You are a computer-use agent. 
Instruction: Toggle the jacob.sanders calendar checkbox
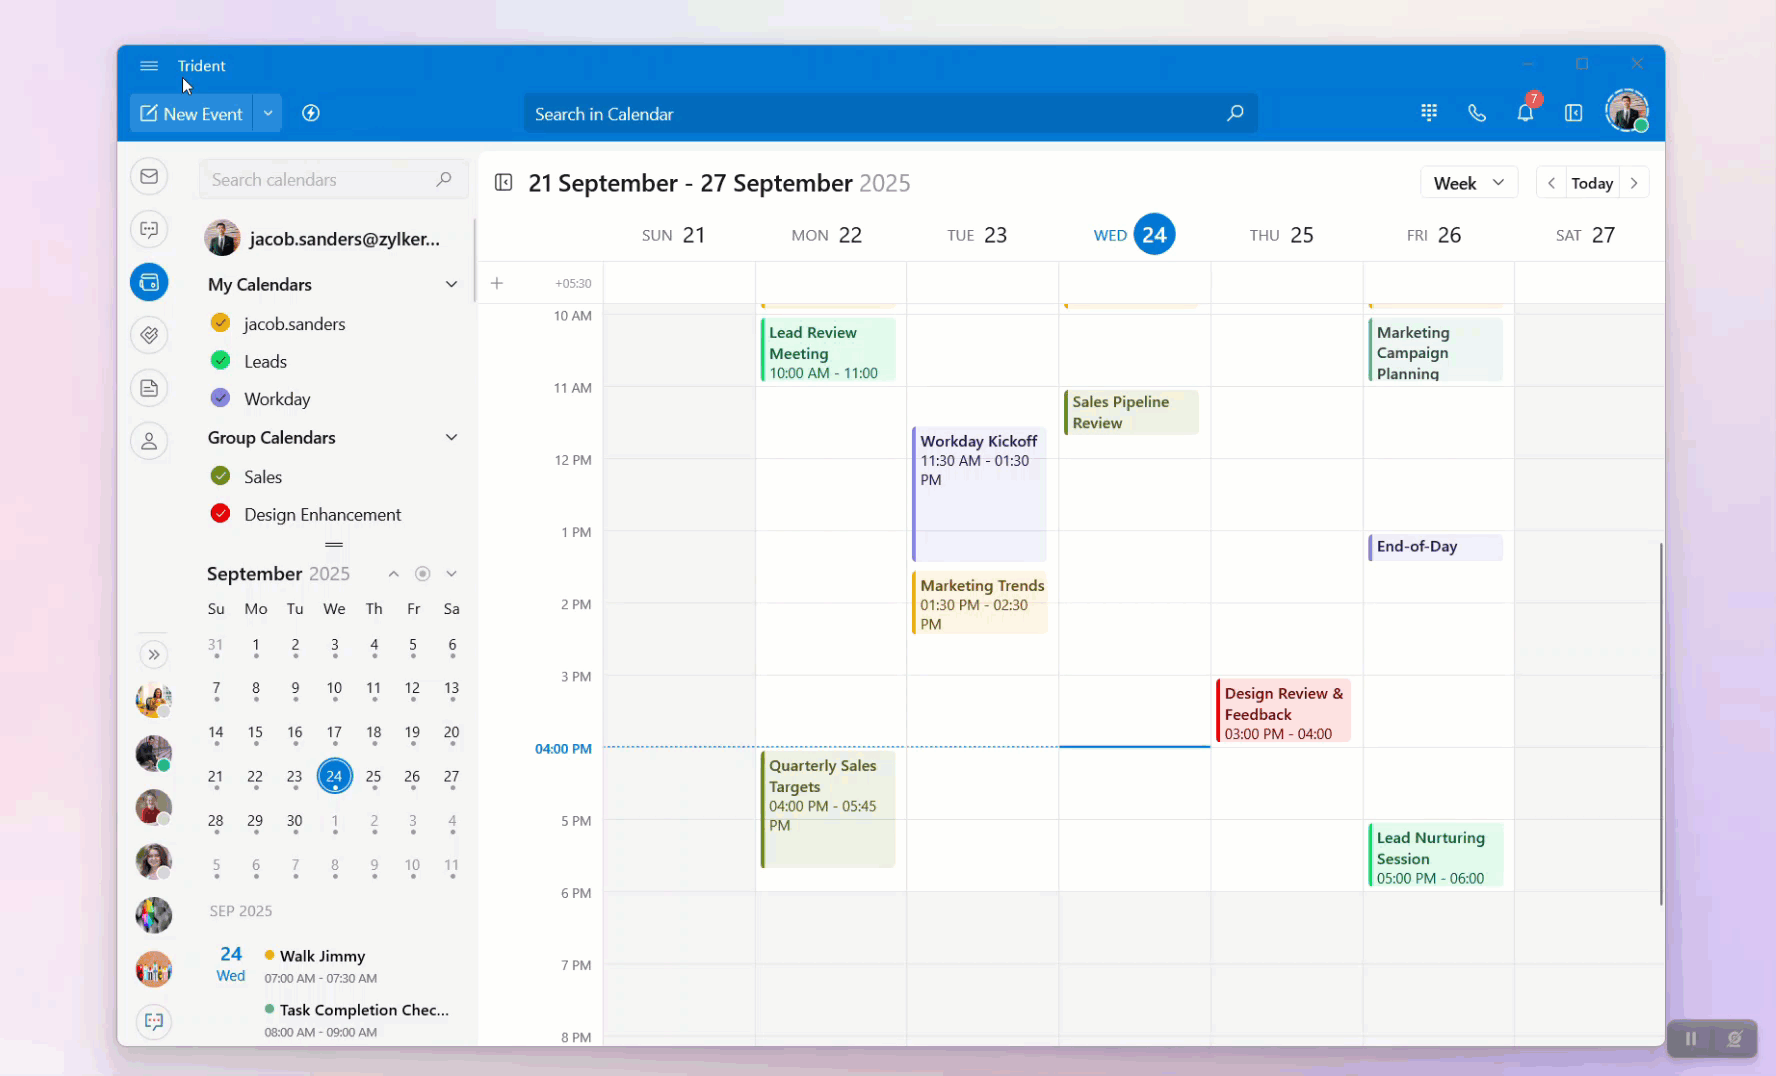click(x=221, y=323)
